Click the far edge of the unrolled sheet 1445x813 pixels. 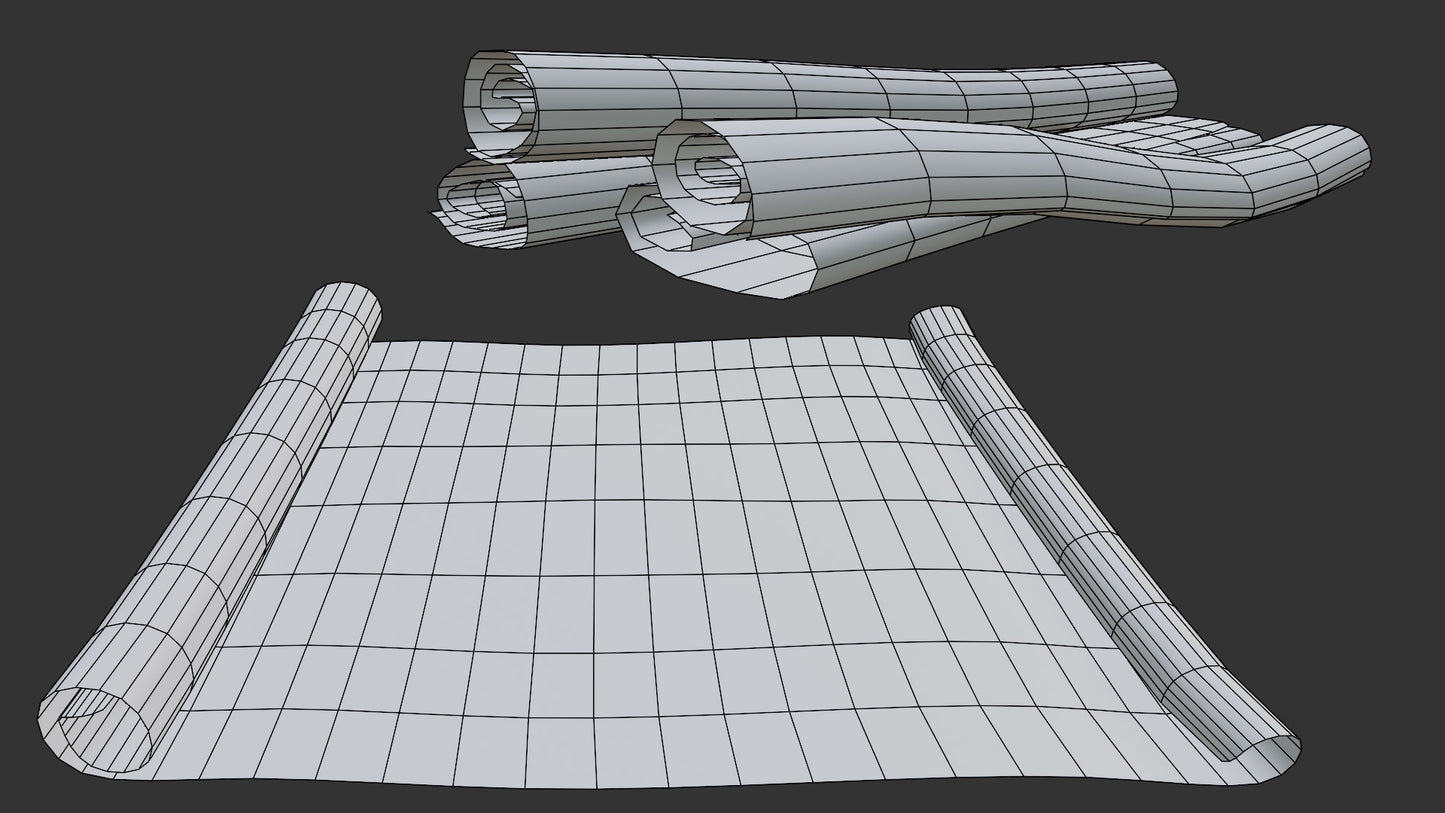point(640,346)
